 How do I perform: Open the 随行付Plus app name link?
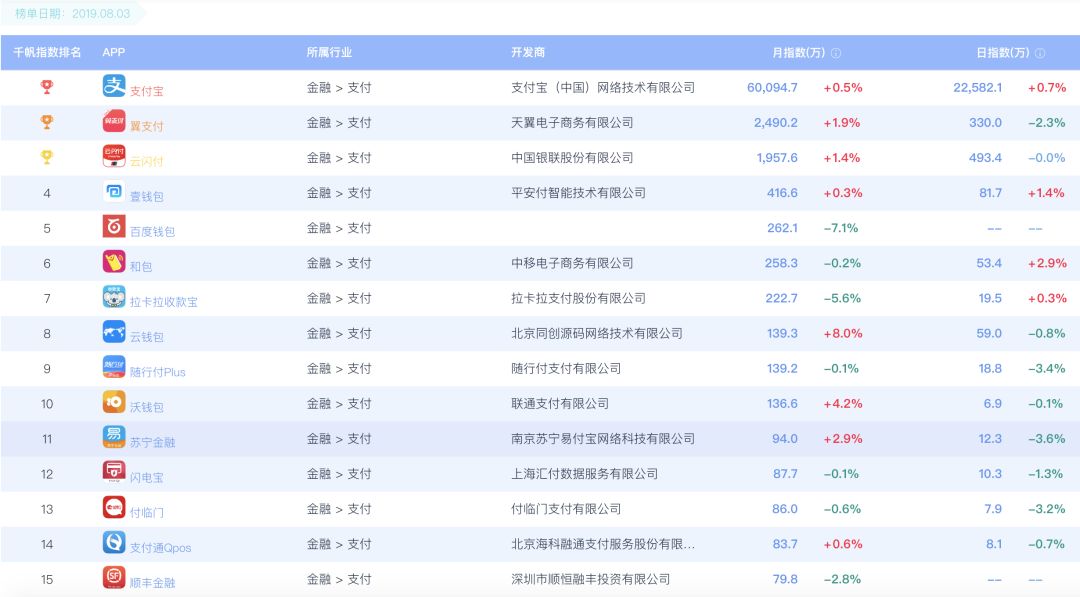[x=158, y=372]
